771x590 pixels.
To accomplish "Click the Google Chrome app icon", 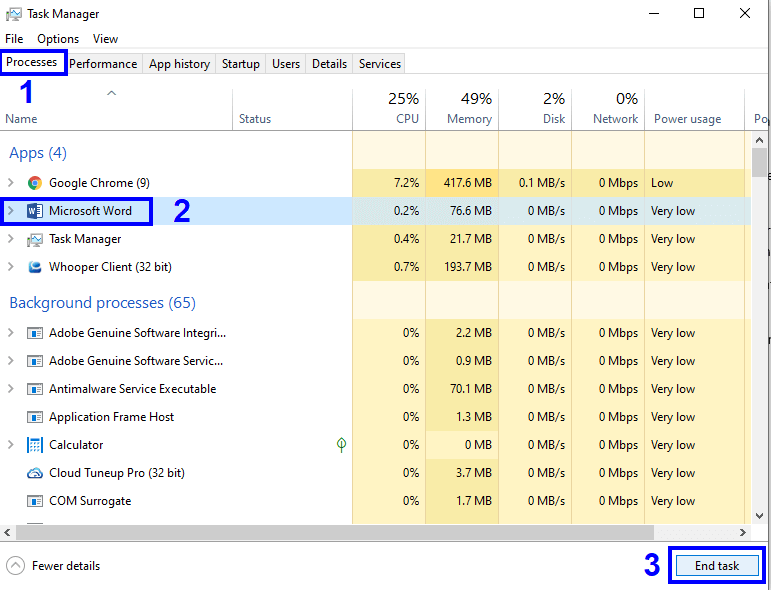I will [34, 183].
